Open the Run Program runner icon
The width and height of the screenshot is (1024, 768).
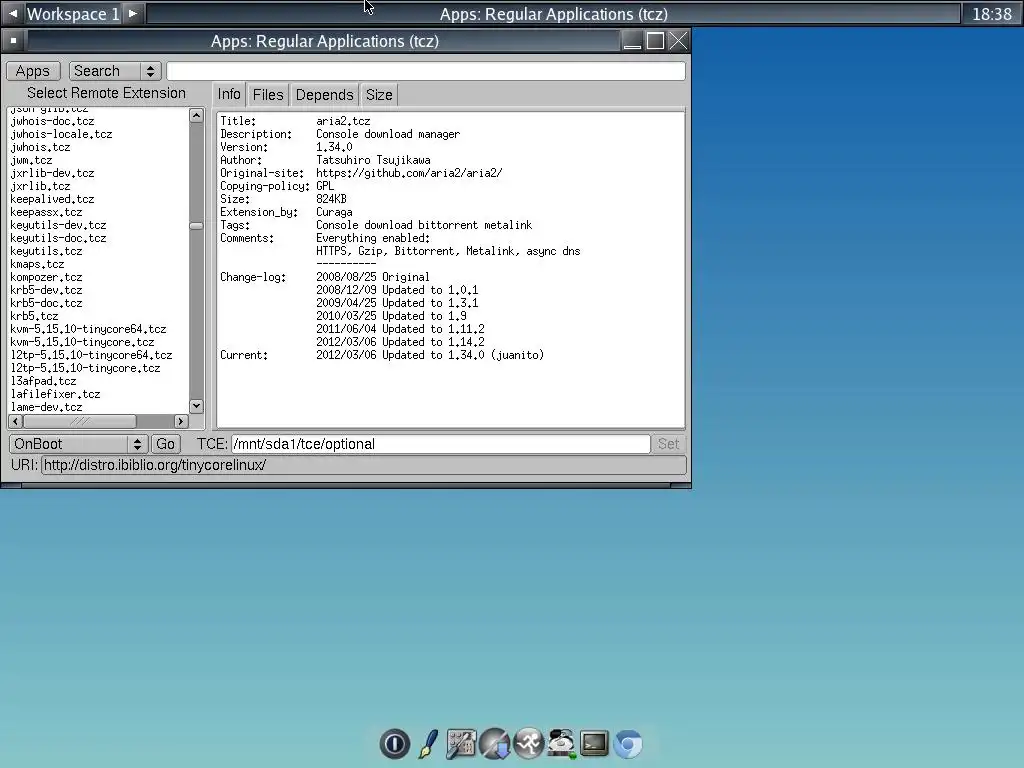tap(528, 744)
